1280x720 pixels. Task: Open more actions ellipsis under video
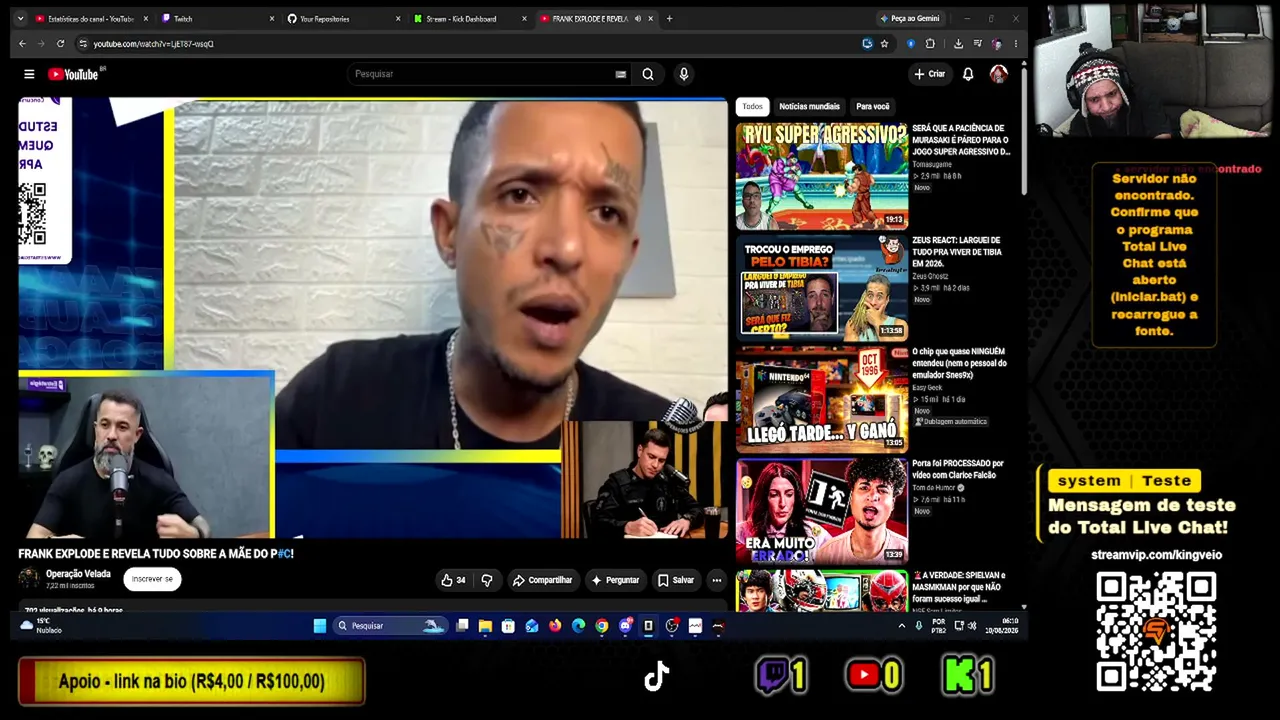coord(716,580)
